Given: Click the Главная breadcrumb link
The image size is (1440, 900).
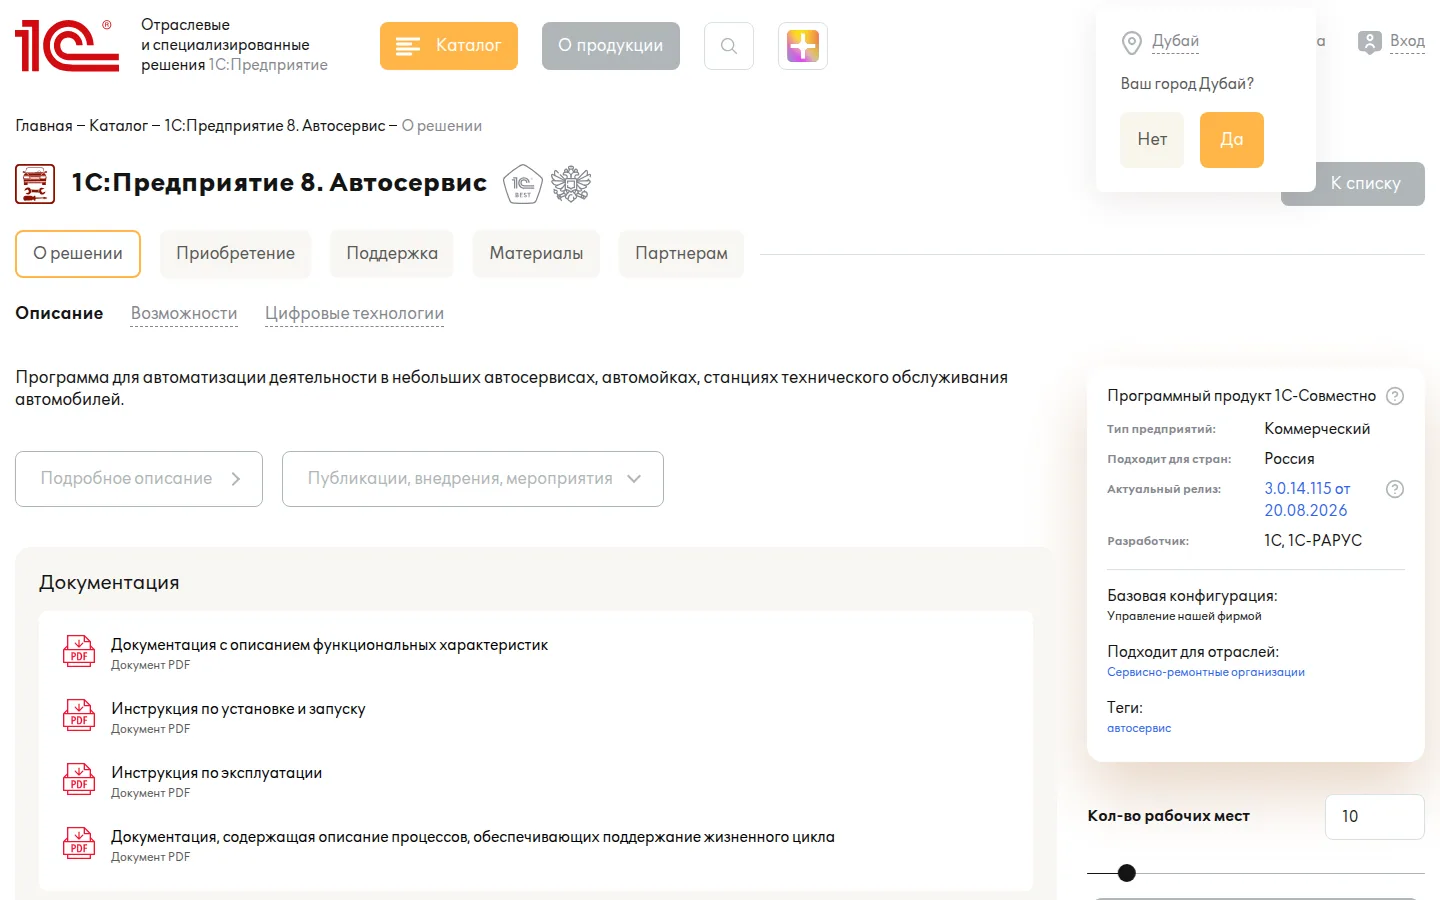Looking at the screenshot, I should coord(44,126).
